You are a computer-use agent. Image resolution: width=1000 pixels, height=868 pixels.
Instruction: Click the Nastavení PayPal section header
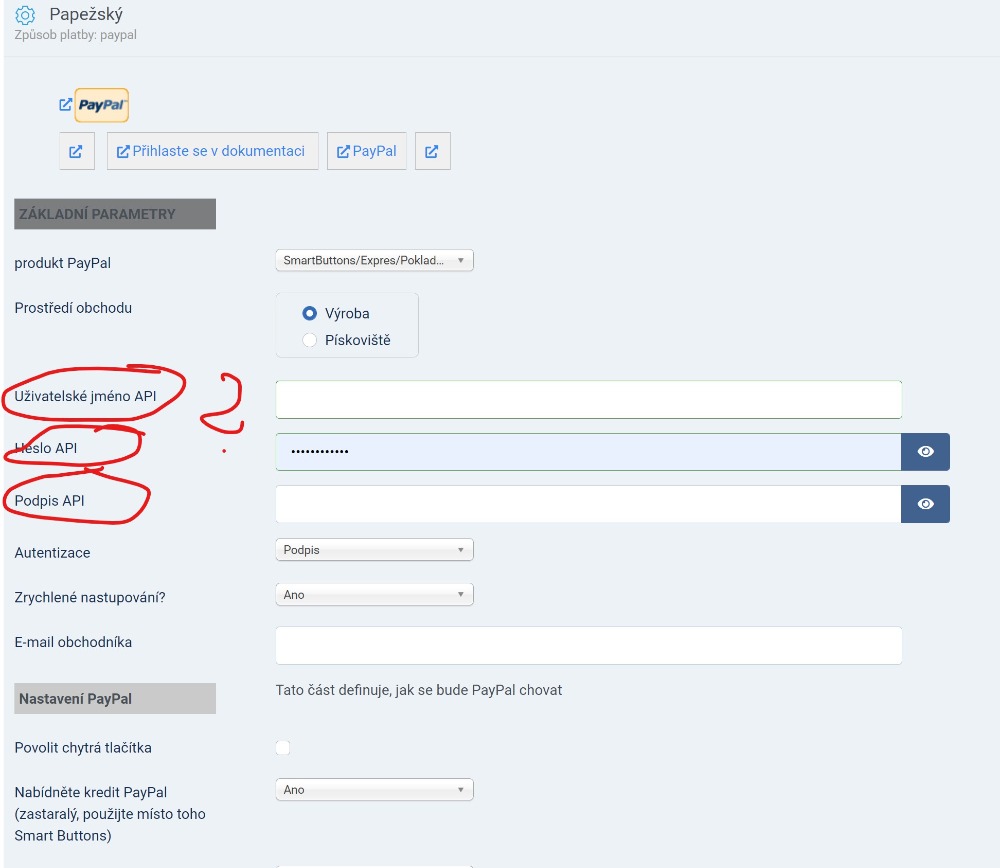click(x=115, y=699)
